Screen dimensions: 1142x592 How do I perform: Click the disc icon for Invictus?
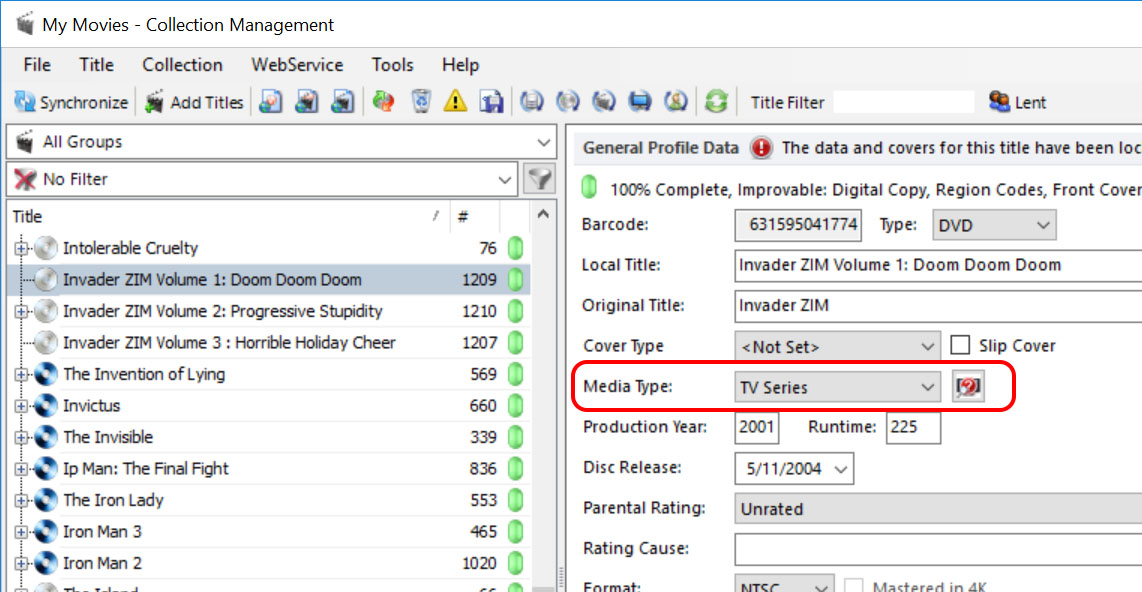click(x=46, y=406)
